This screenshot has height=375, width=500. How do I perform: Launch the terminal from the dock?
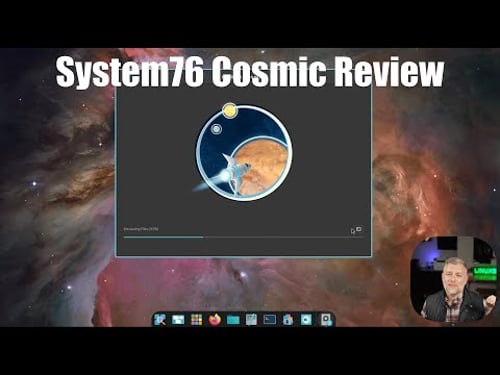(270, 320)
